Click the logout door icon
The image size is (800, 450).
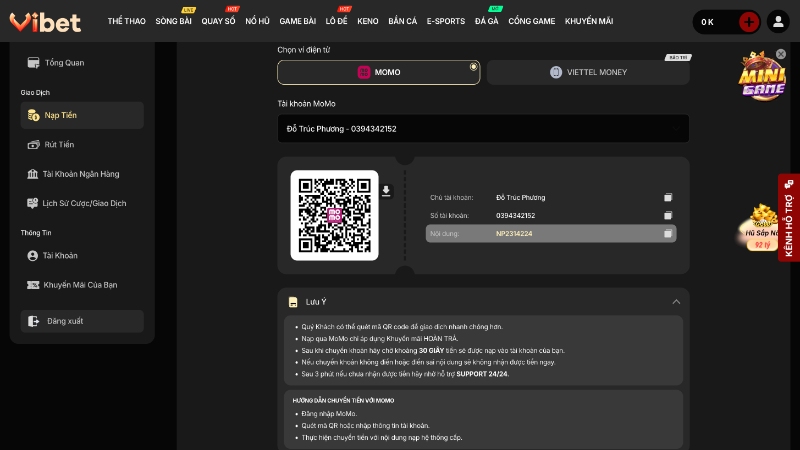click(33, 321)
